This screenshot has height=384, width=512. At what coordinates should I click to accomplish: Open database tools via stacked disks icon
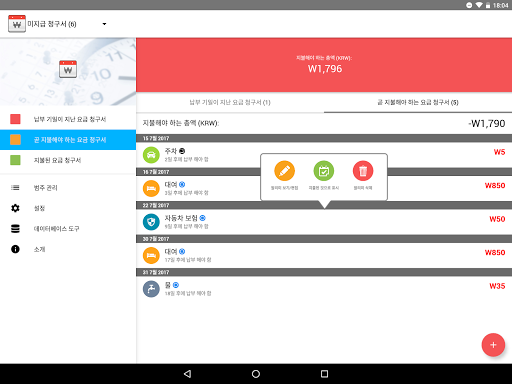click(15, 229)
